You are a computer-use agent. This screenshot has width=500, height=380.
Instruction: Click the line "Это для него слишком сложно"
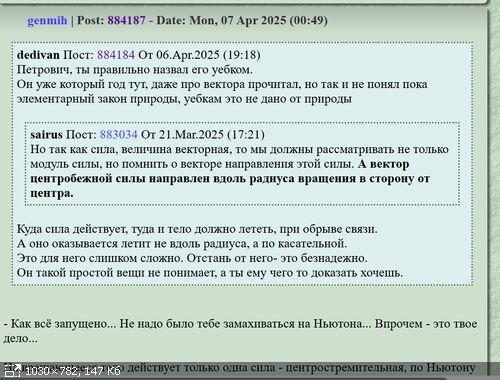(x=192, y=258)
